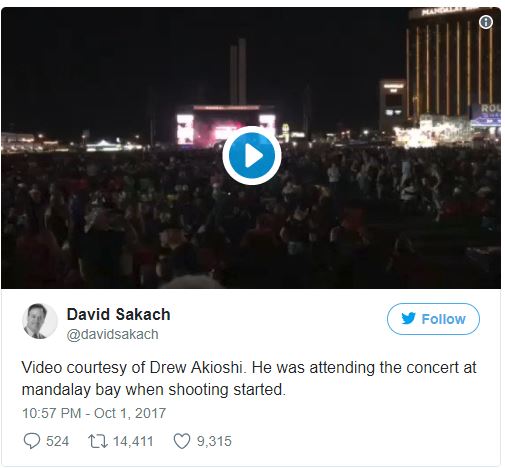Visit the @davidsakach handle link

113,334
